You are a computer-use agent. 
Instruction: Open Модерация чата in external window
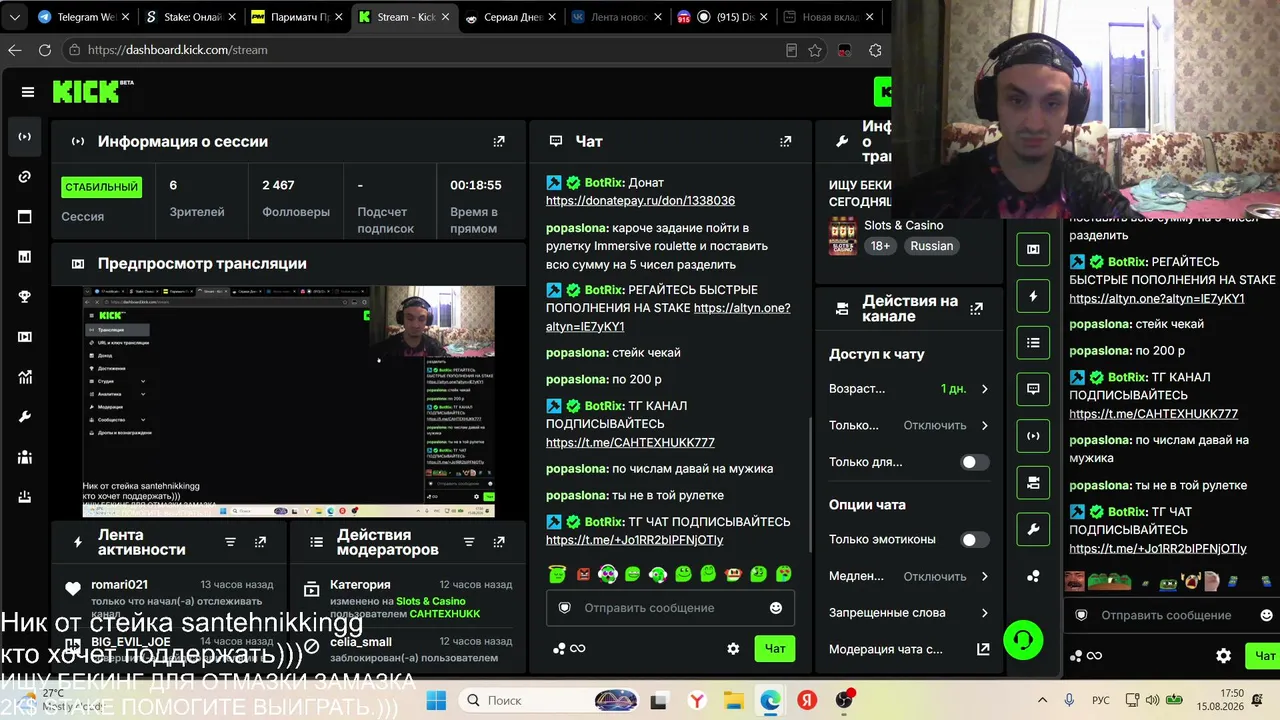(983, 649)
